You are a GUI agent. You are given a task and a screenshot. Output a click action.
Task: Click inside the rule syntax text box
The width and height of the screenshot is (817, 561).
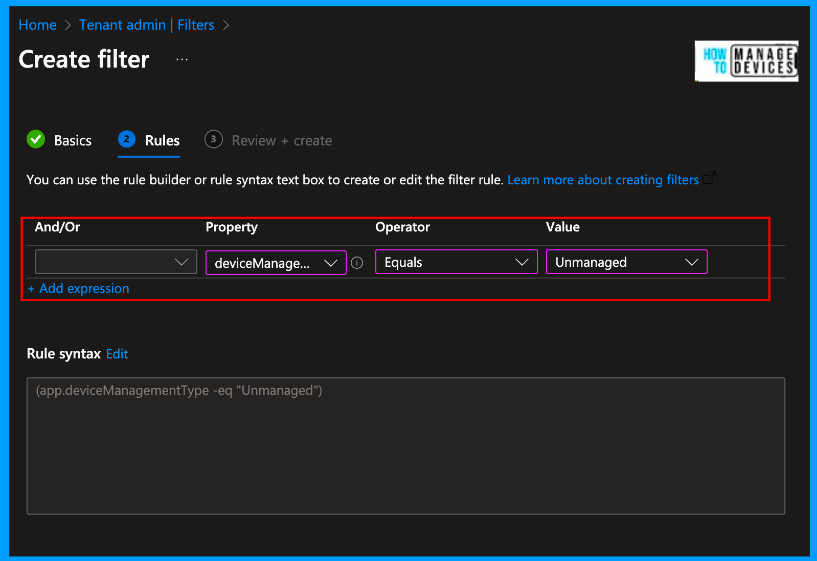405,446
